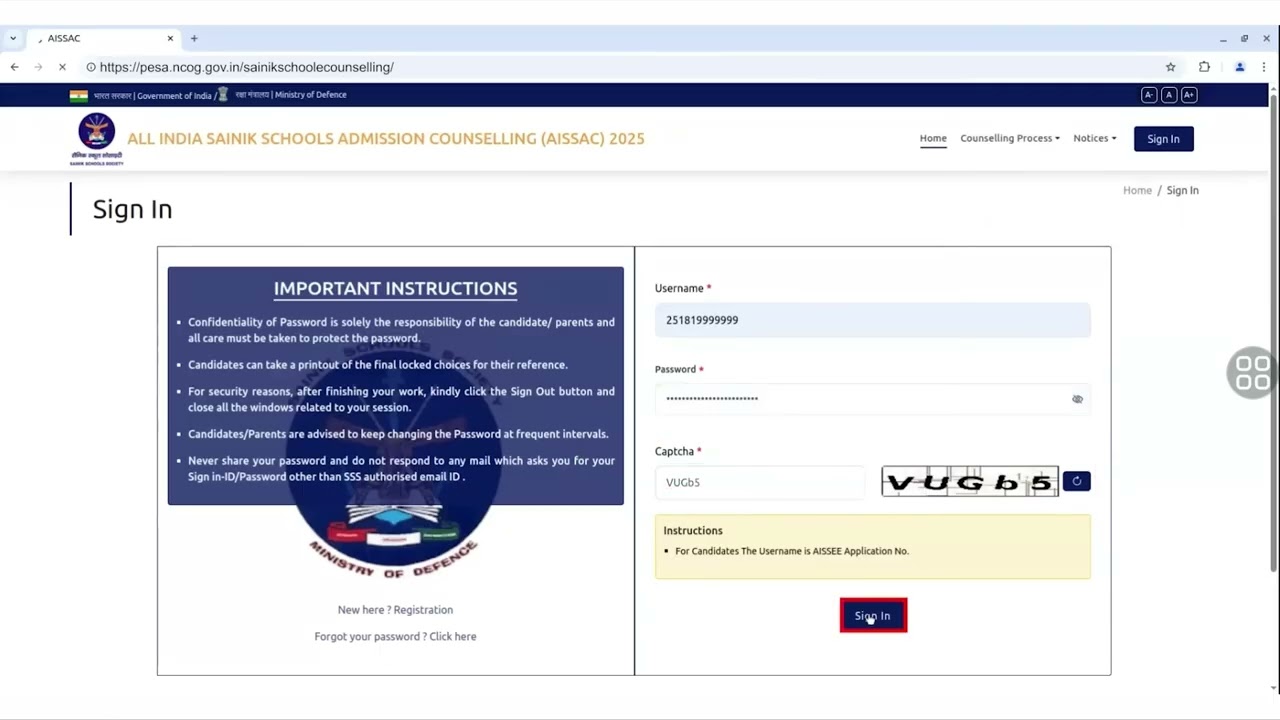Click the Password input field
Image resolution: width=1280 pixels, height=720 pixels.
pyautogui.click(x=872, y=399)
